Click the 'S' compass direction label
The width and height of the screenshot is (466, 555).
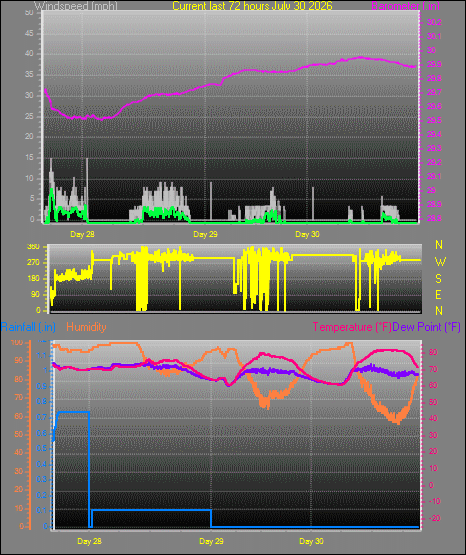click(x=438, y=279)
